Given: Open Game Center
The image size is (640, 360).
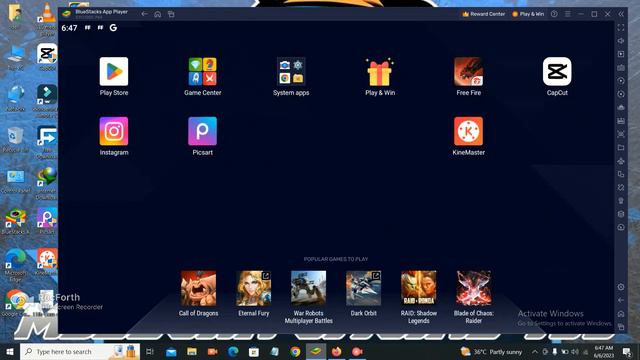Looking at the screenshot, I should coord(202,72).
